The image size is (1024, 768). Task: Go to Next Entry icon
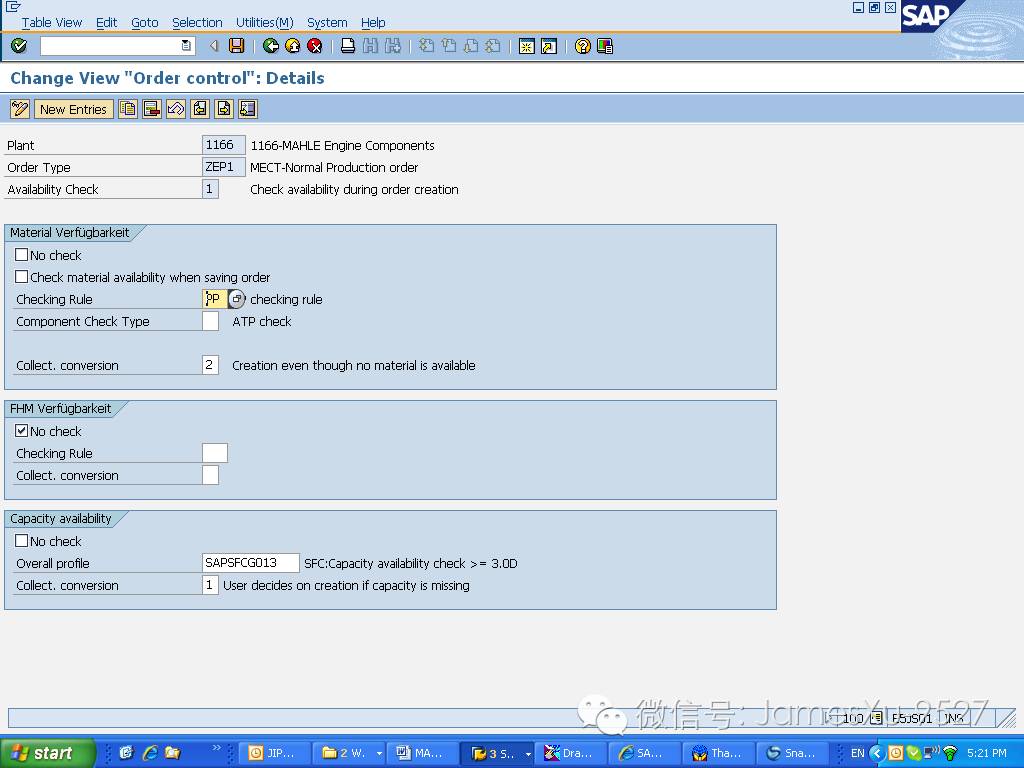(x=224, y=109)
